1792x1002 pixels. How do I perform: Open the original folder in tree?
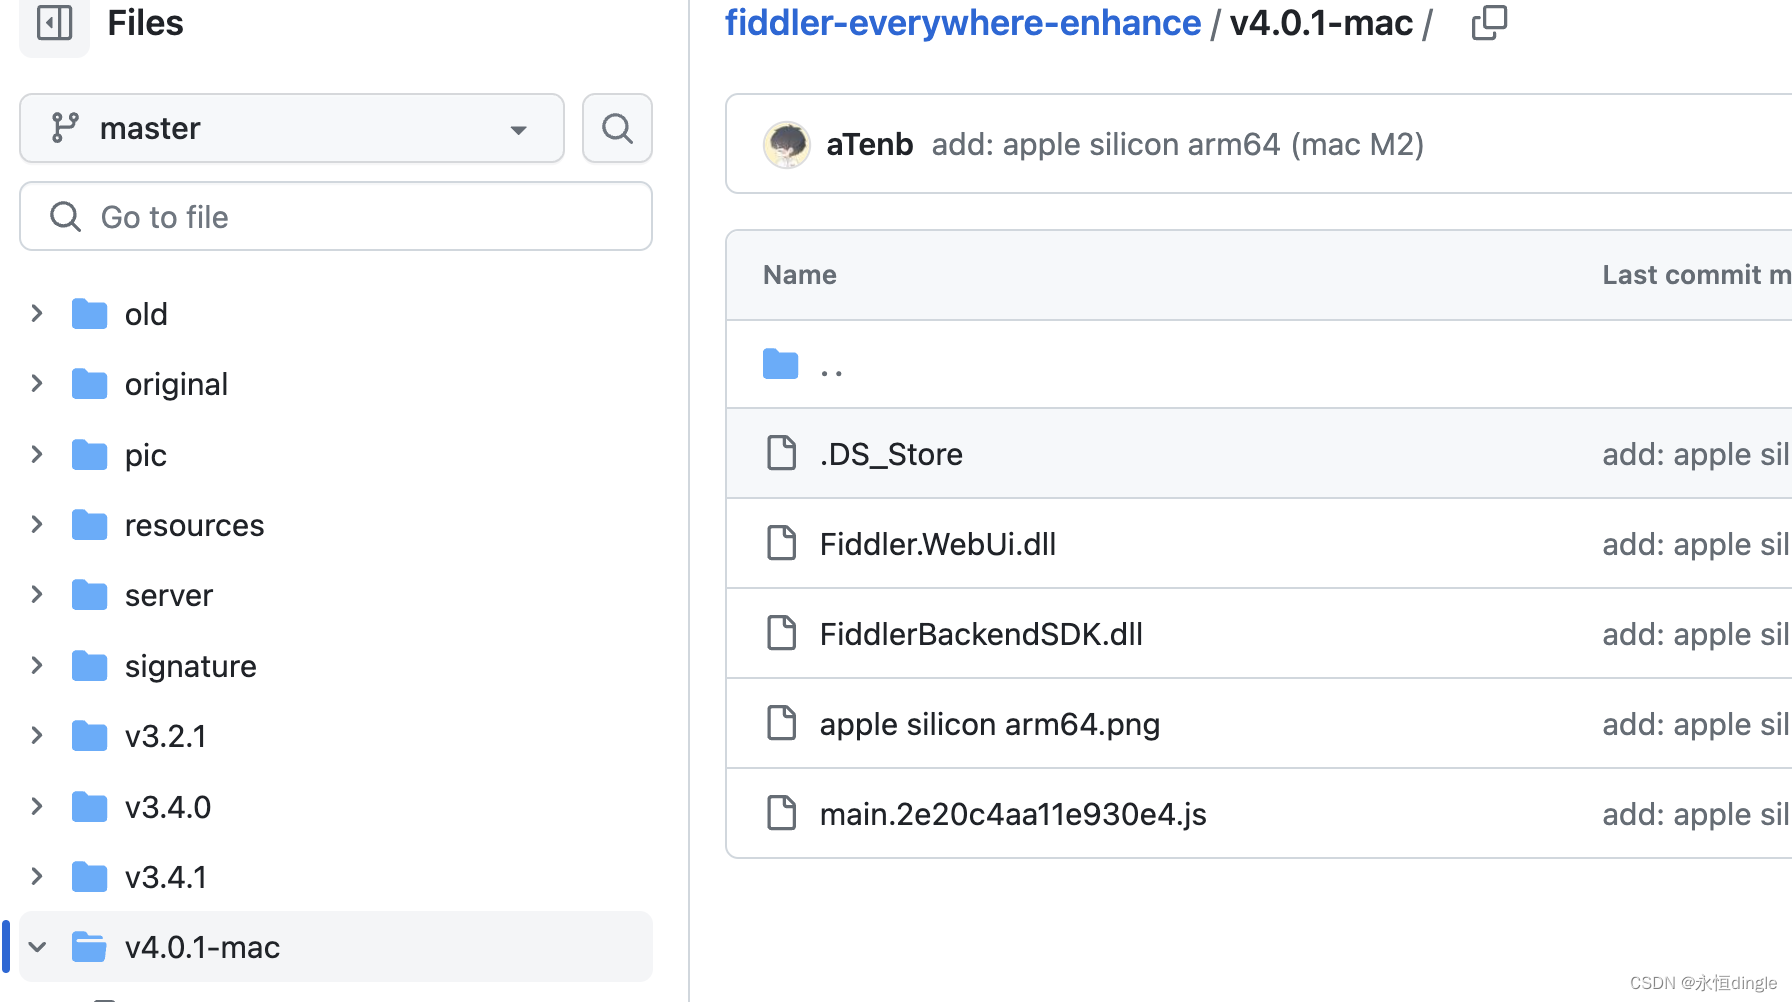coord(176,384)
